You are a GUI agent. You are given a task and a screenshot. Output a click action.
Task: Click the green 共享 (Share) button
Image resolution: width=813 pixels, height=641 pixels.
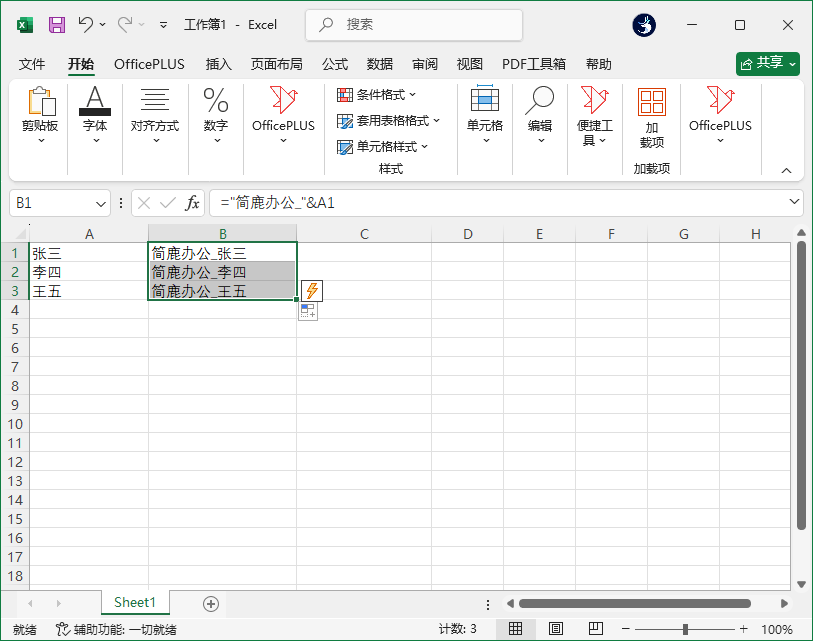click(767, 62)
